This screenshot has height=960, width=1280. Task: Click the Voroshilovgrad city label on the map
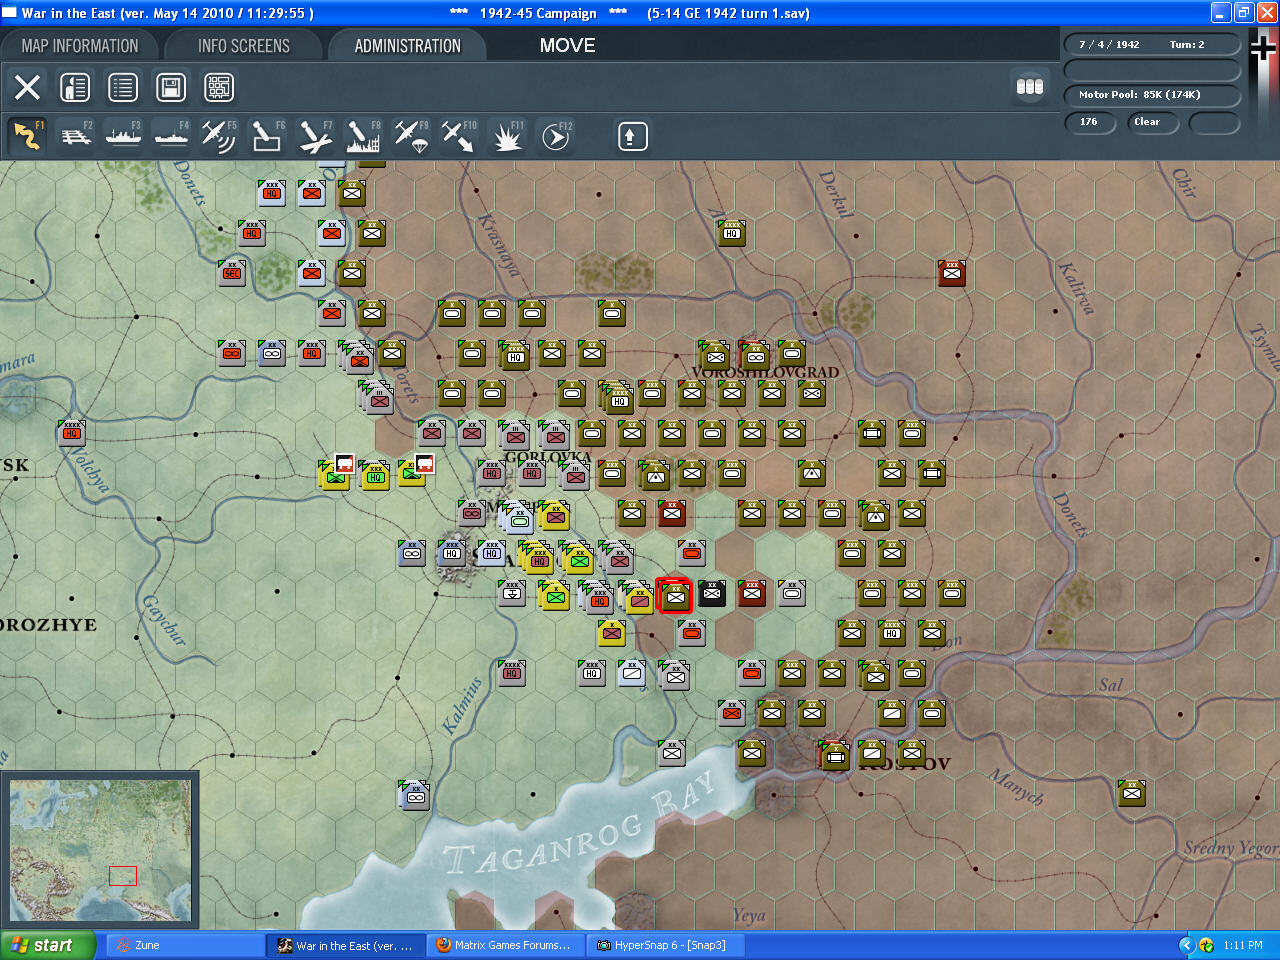[765, 373]
